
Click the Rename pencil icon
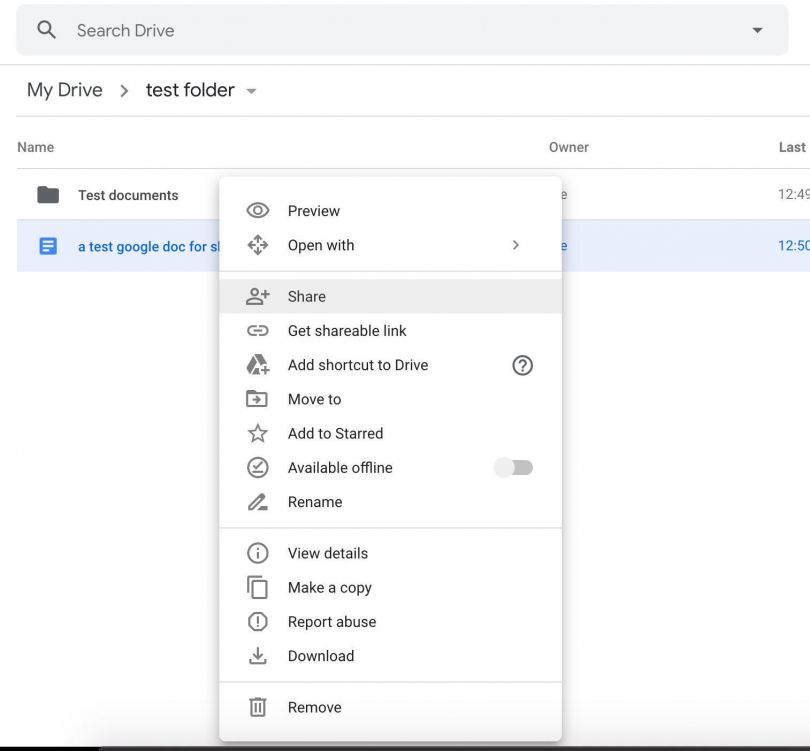258,501
